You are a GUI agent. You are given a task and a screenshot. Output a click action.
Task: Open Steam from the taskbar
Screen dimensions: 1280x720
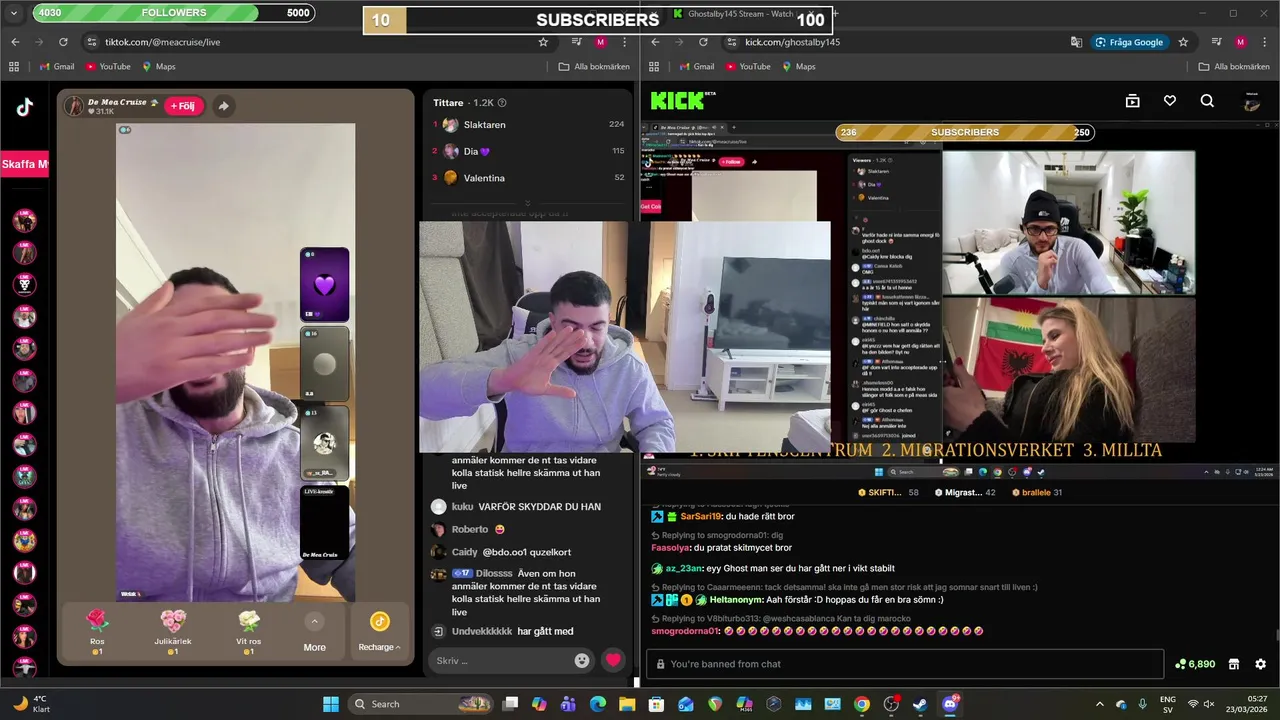click(x=920, y=704)
